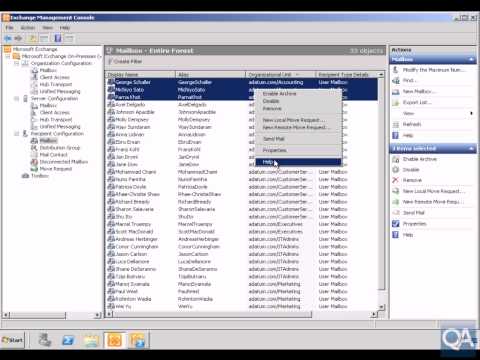Choose Properties in the context menu

[x=298, y=150]
